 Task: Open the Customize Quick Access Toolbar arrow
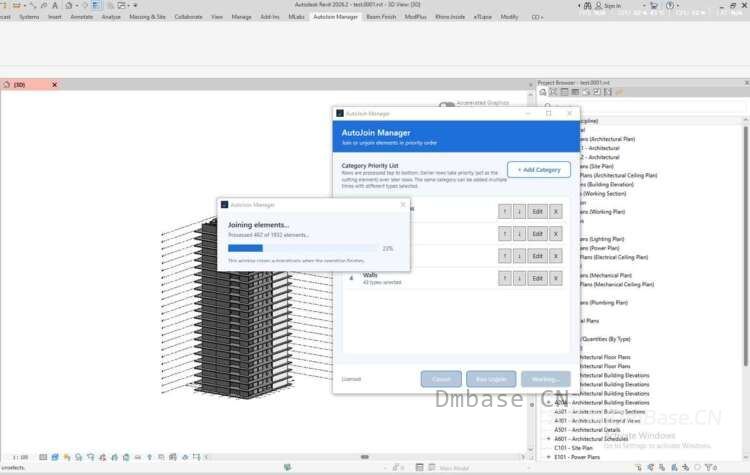coord(135,5)
